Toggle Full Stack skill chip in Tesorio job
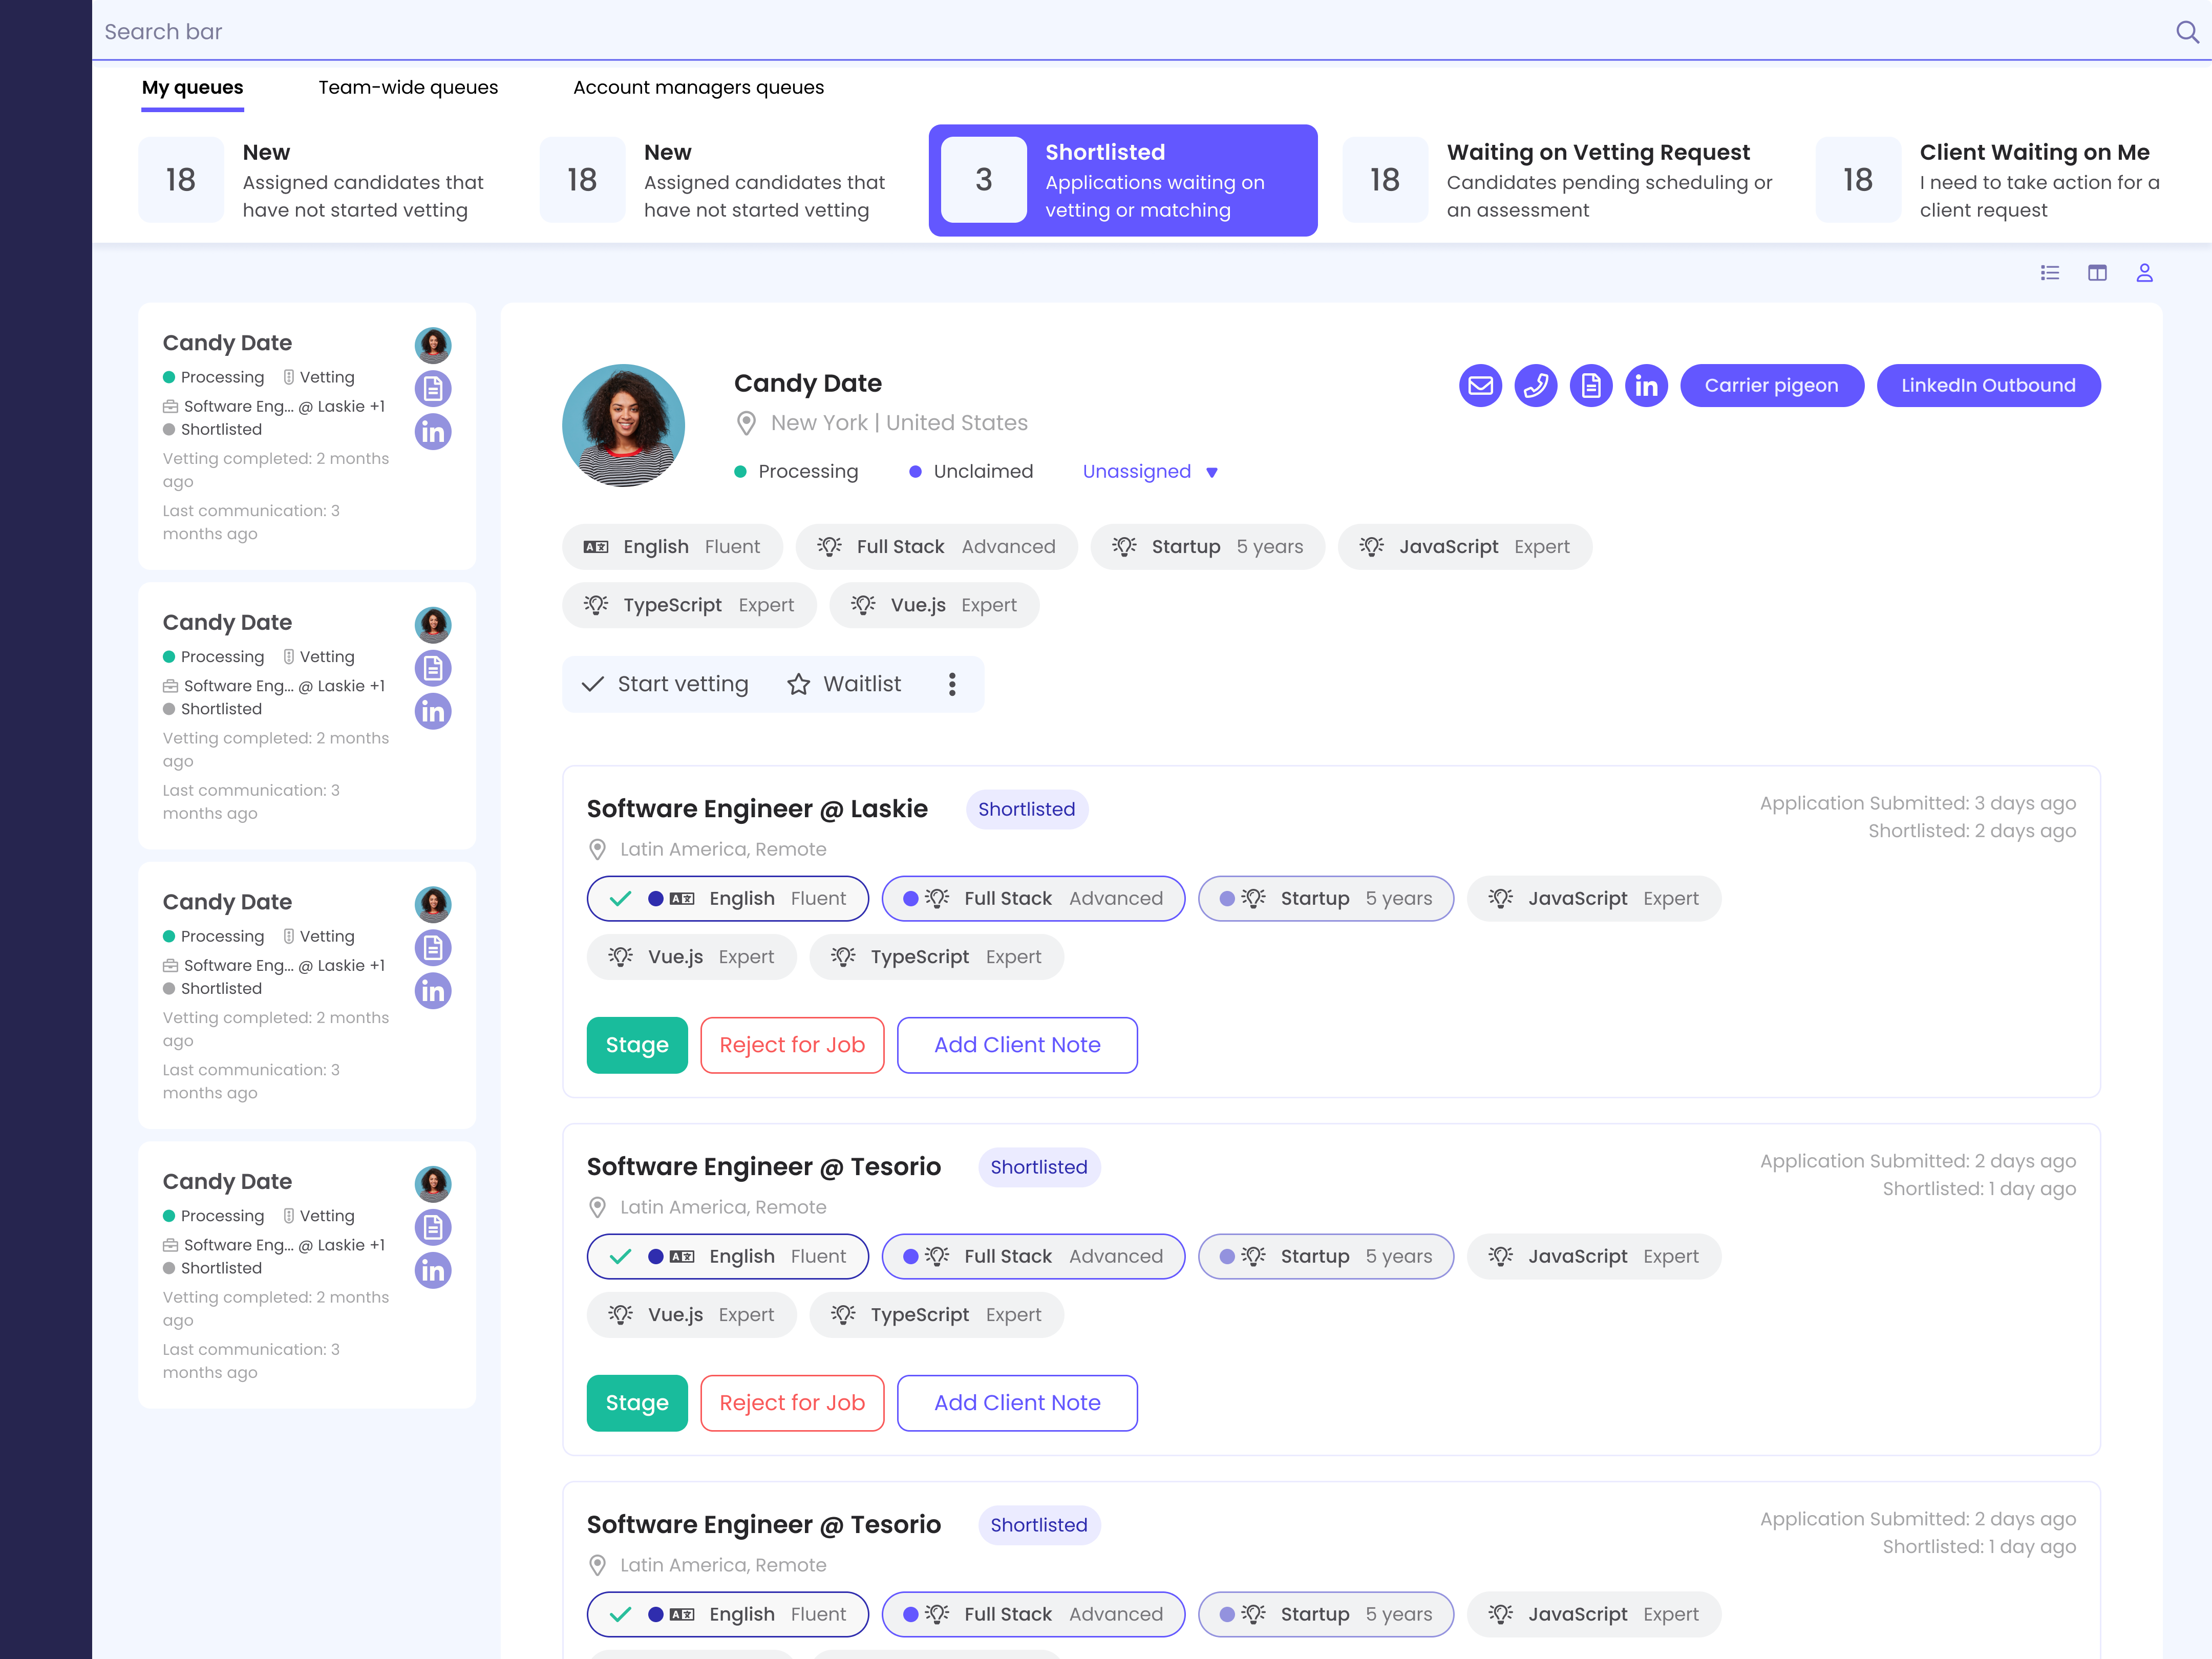The width and height of the screenshot is (2212, 1659). pyautogui.click(x=1032, y=1256)
